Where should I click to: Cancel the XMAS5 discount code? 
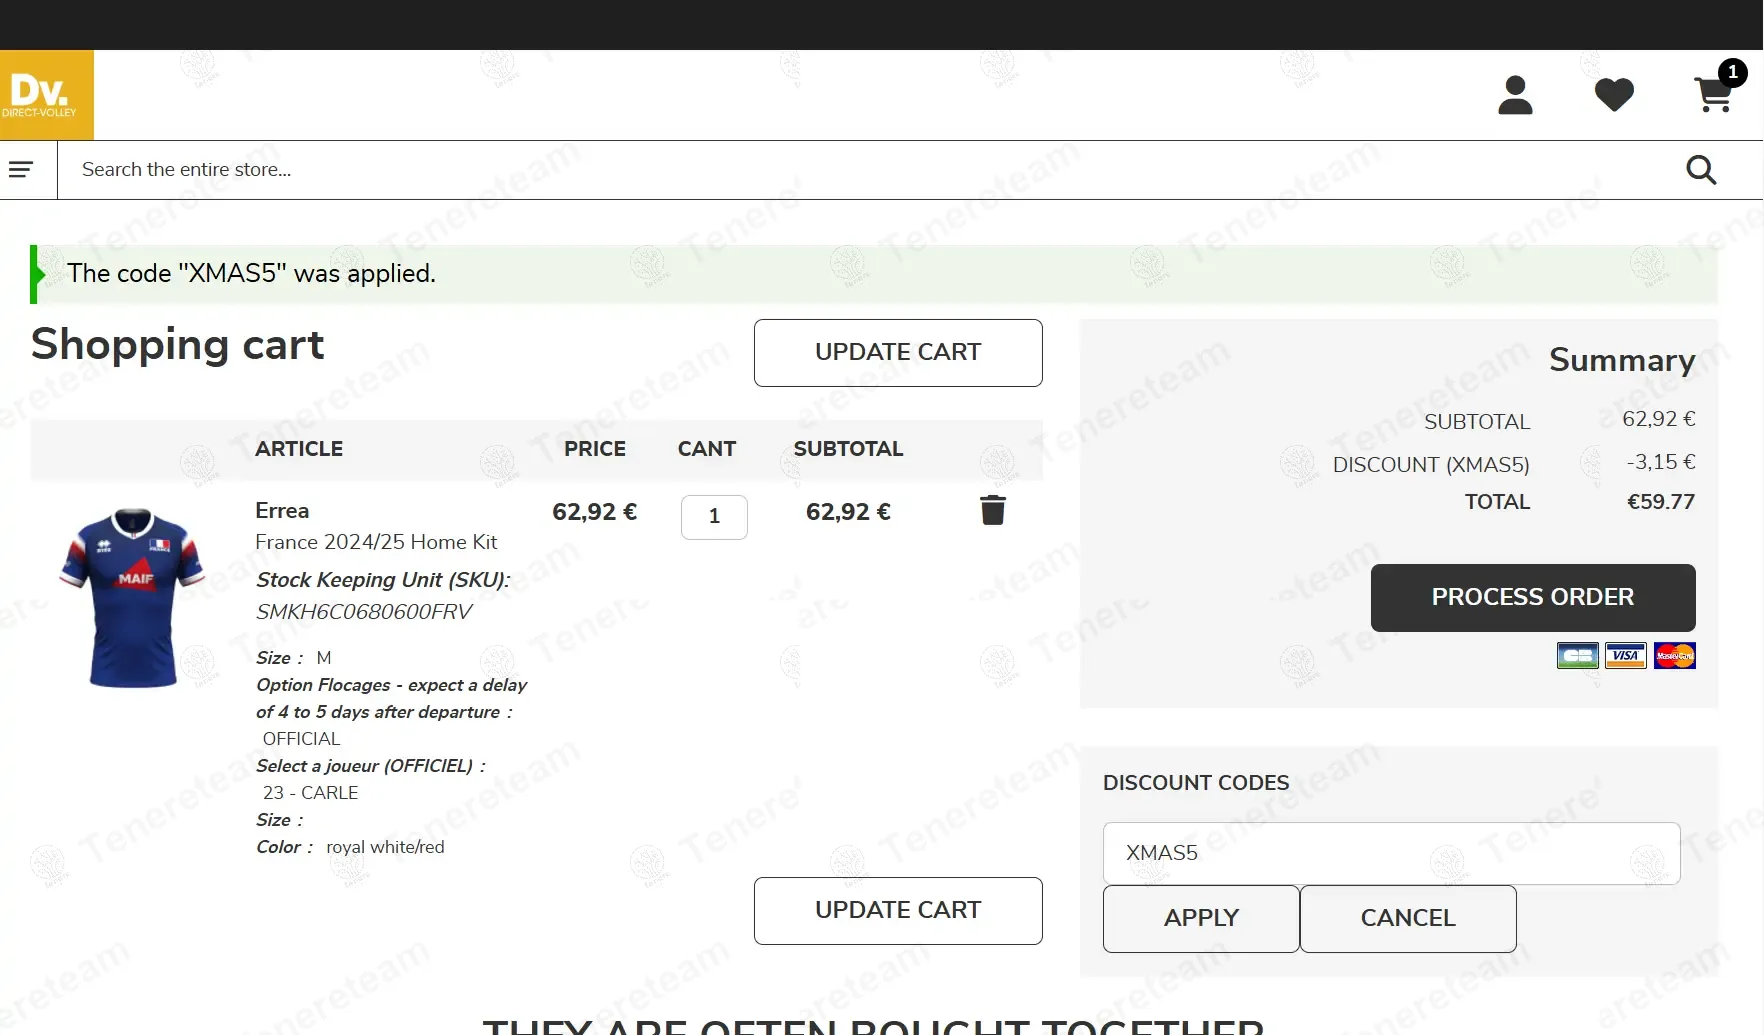[x=1408, y=918]
